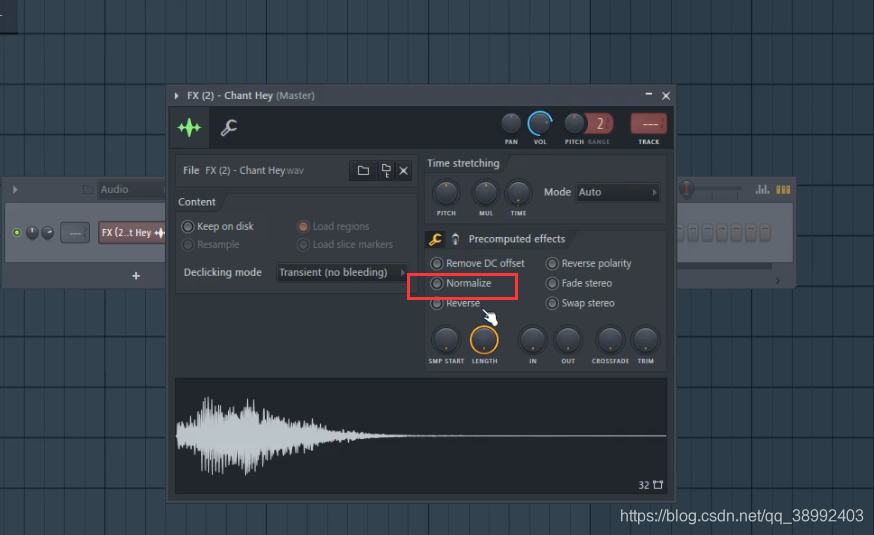Toggle Load slice markers option
The width and height of the screenshot is (874, 535).
coord(345,245)
